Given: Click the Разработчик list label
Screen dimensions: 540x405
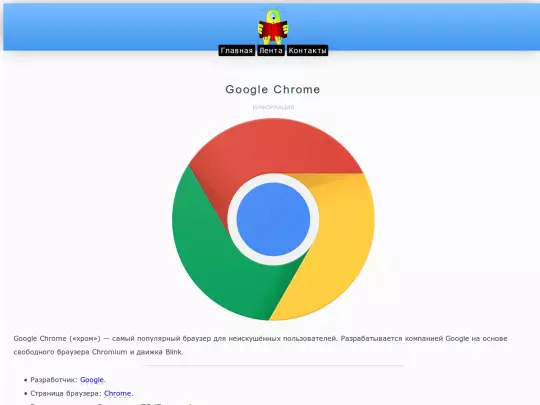Looking at the screenshot, I should coord(54,380).
